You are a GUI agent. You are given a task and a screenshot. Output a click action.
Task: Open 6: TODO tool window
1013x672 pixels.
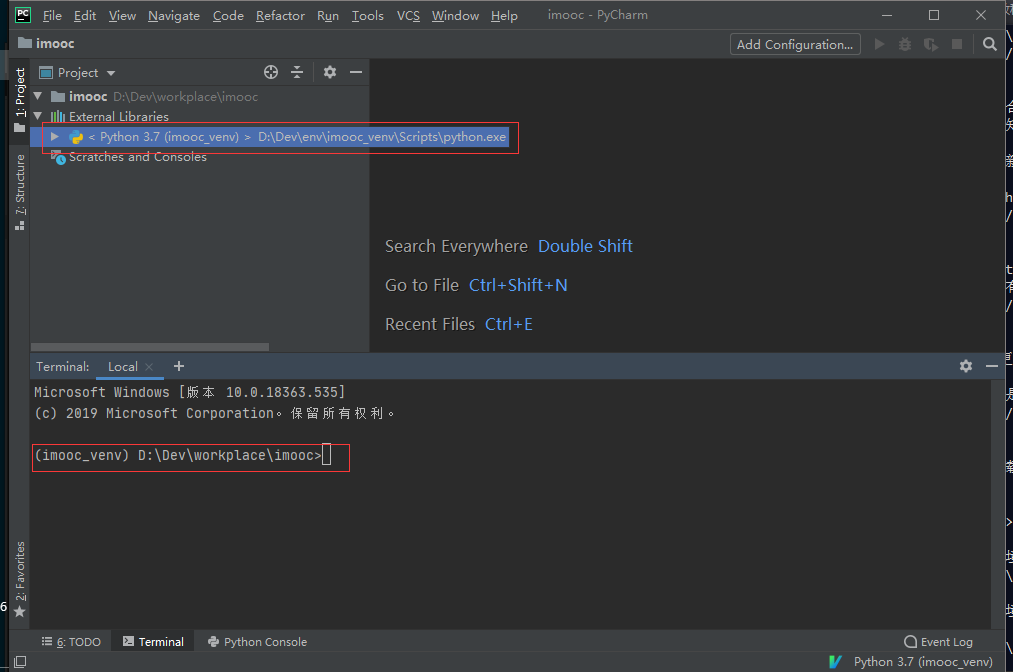(x=71, y=642)
